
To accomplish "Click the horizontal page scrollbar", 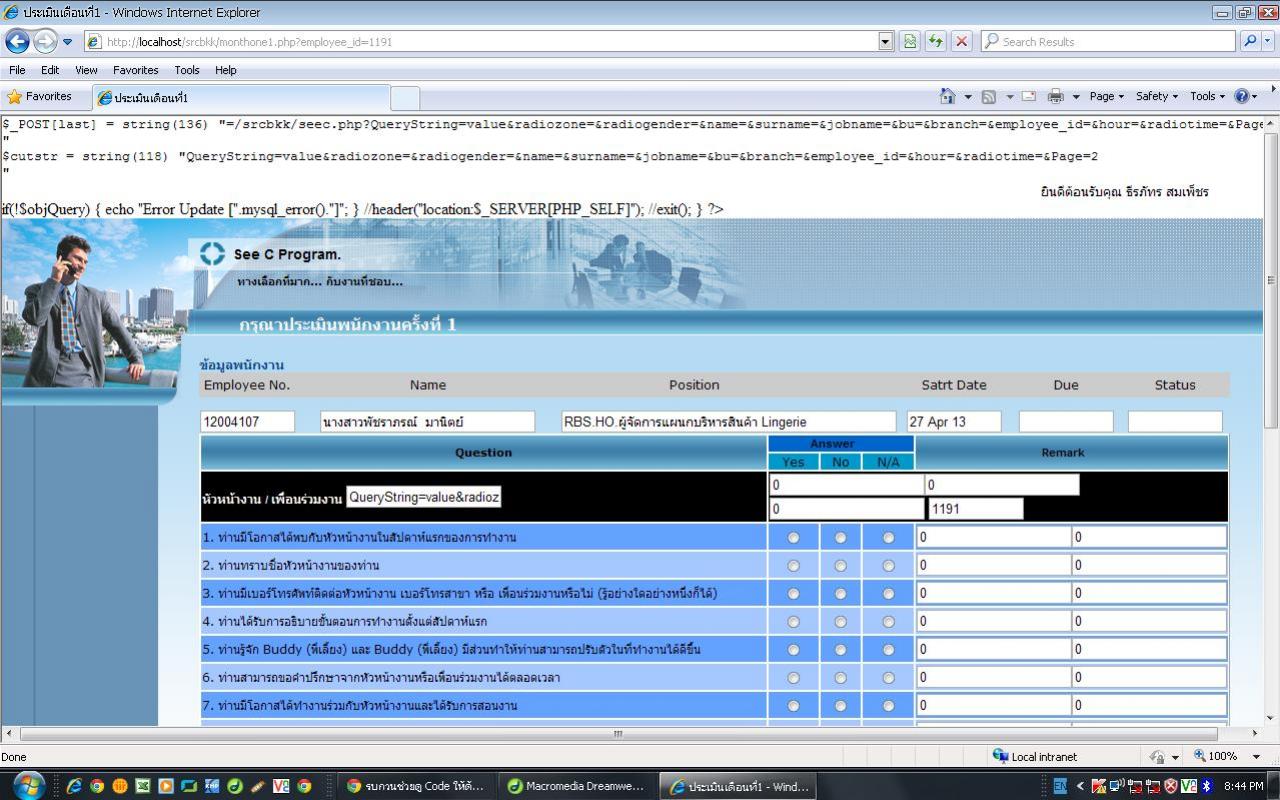I will coord(617,734).
